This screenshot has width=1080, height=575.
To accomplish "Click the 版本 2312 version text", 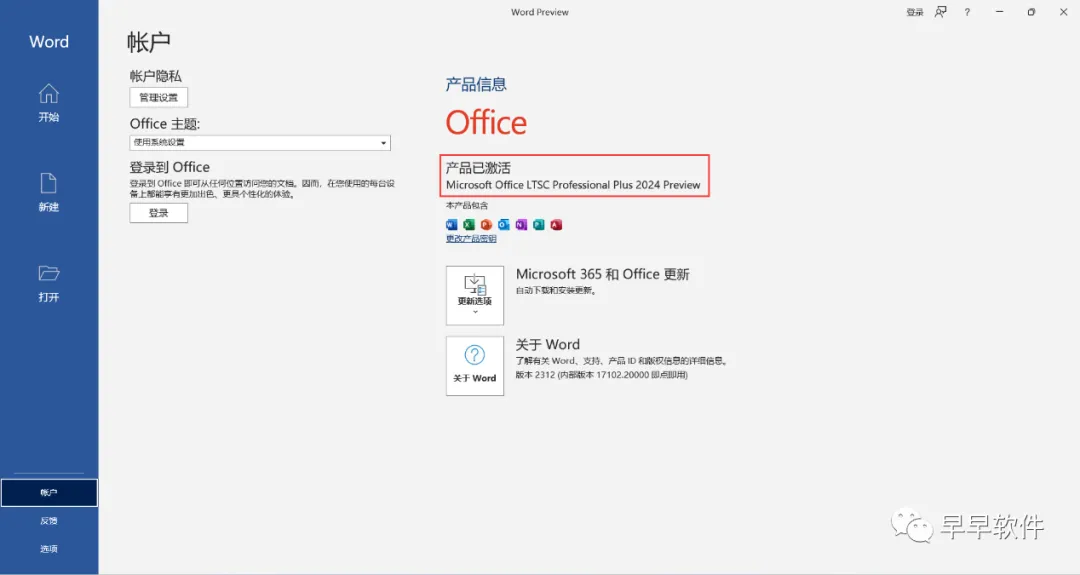I will 601,375.
